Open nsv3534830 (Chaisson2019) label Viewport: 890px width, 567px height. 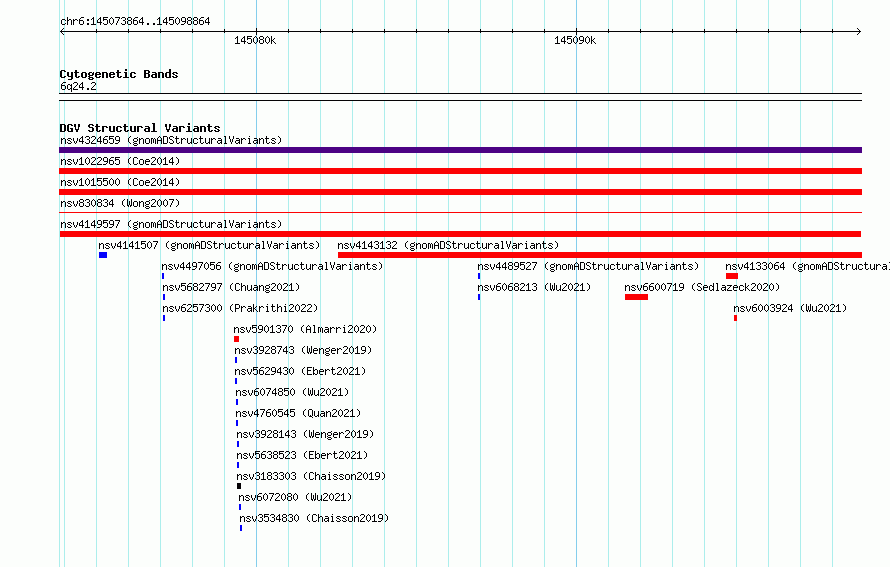click(314, 518)
